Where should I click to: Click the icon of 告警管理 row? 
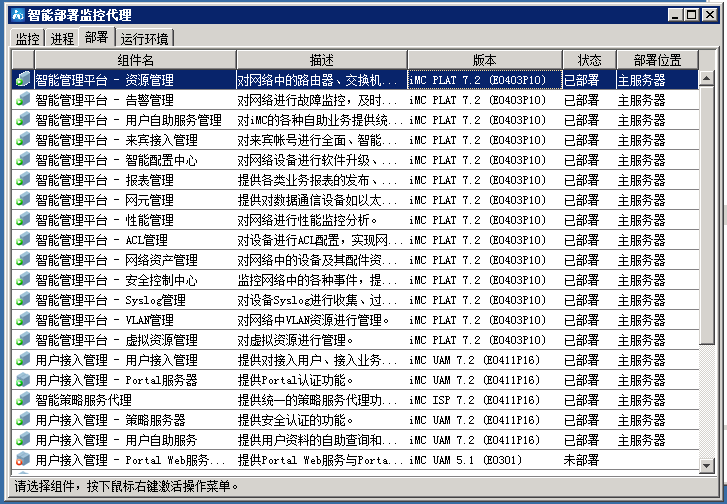click(23, 100)
